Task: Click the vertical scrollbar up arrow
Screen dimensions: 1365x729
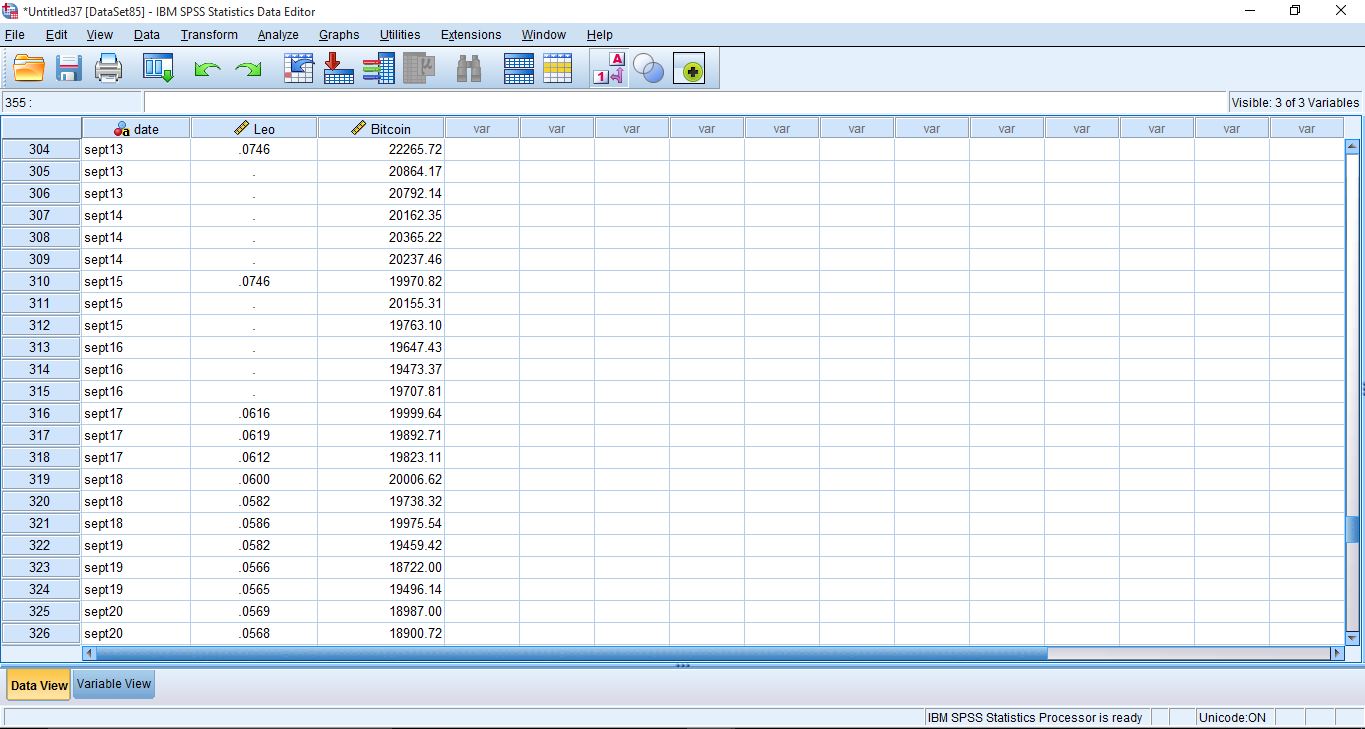Action: (x=1353, y=147)
